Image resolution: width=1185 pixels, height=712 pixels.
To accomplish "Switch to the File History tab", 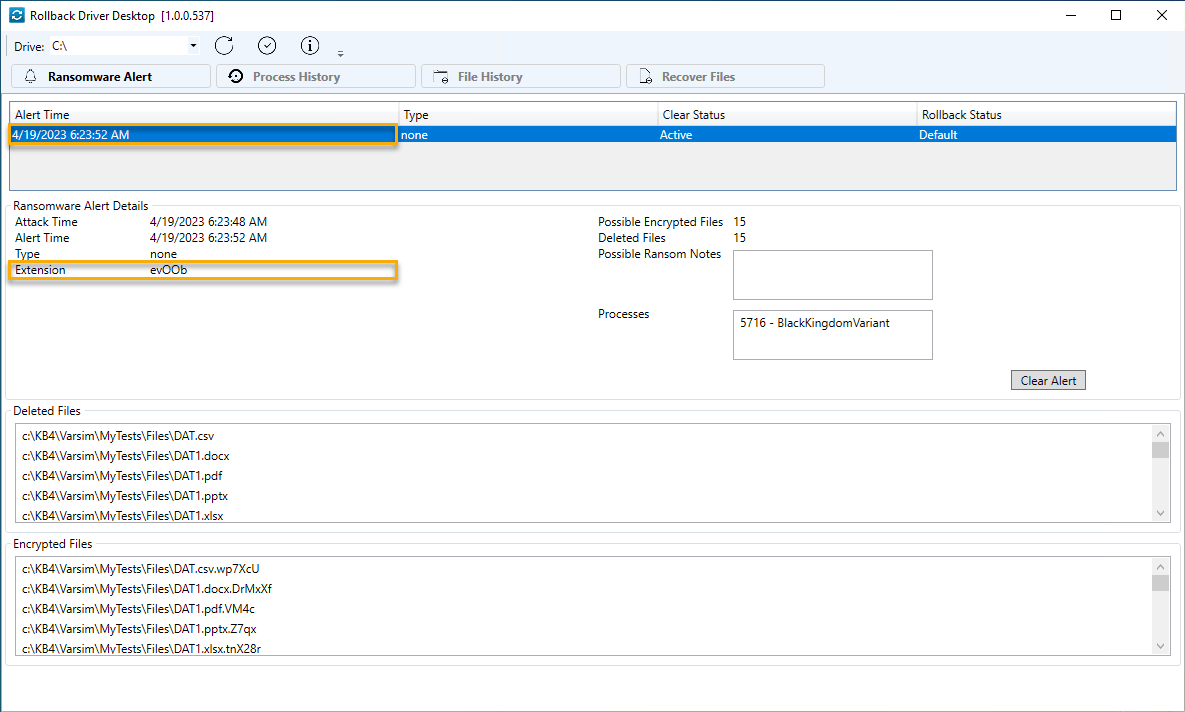I will pyautogui.click(x=520, y=75).
